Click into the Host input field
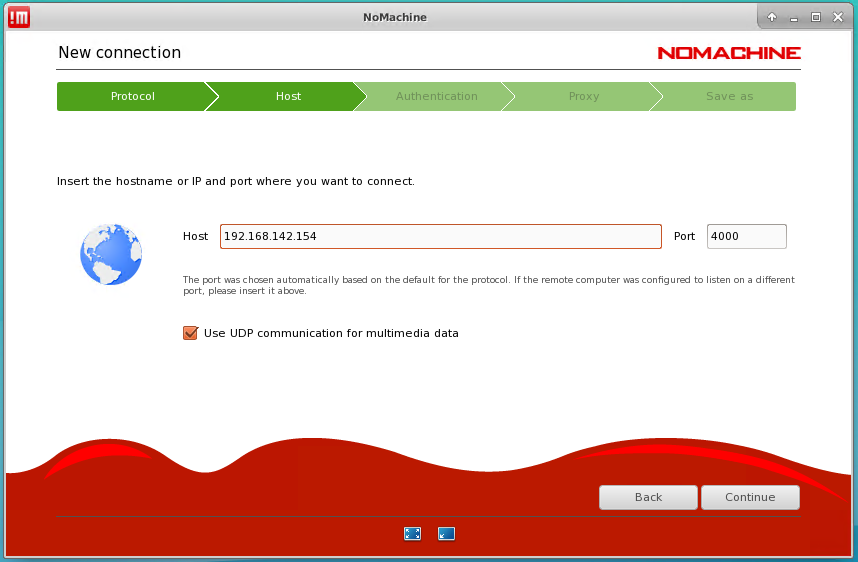Image resolution: width=858 pixels, height=562 pixels. click(441, 236)
